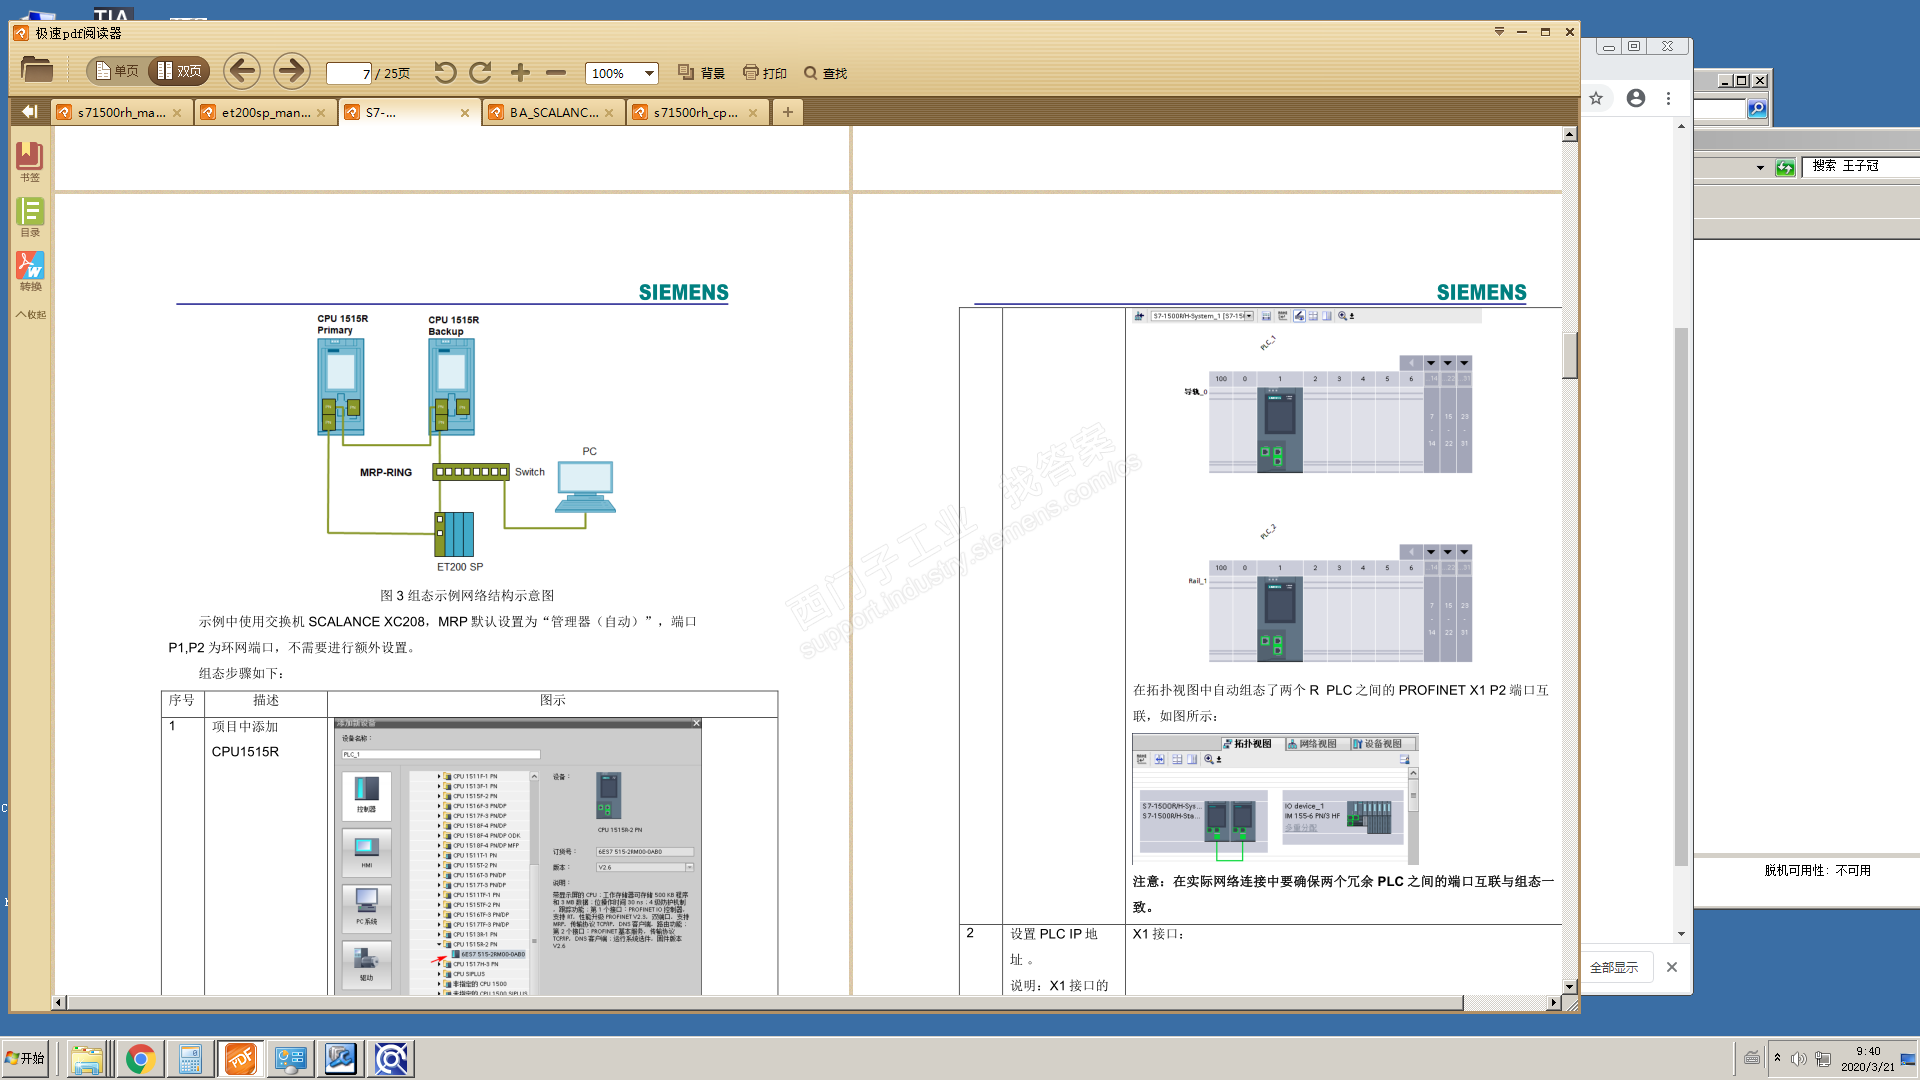
Task: Collapse the sidebar with 收起 toggle
Action: click(x=30, y=314)
